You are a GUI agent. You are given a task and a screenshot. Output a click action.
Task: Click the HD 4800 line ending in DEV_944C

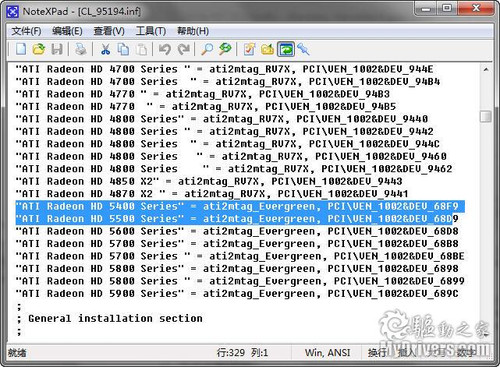tap(228, 144)
